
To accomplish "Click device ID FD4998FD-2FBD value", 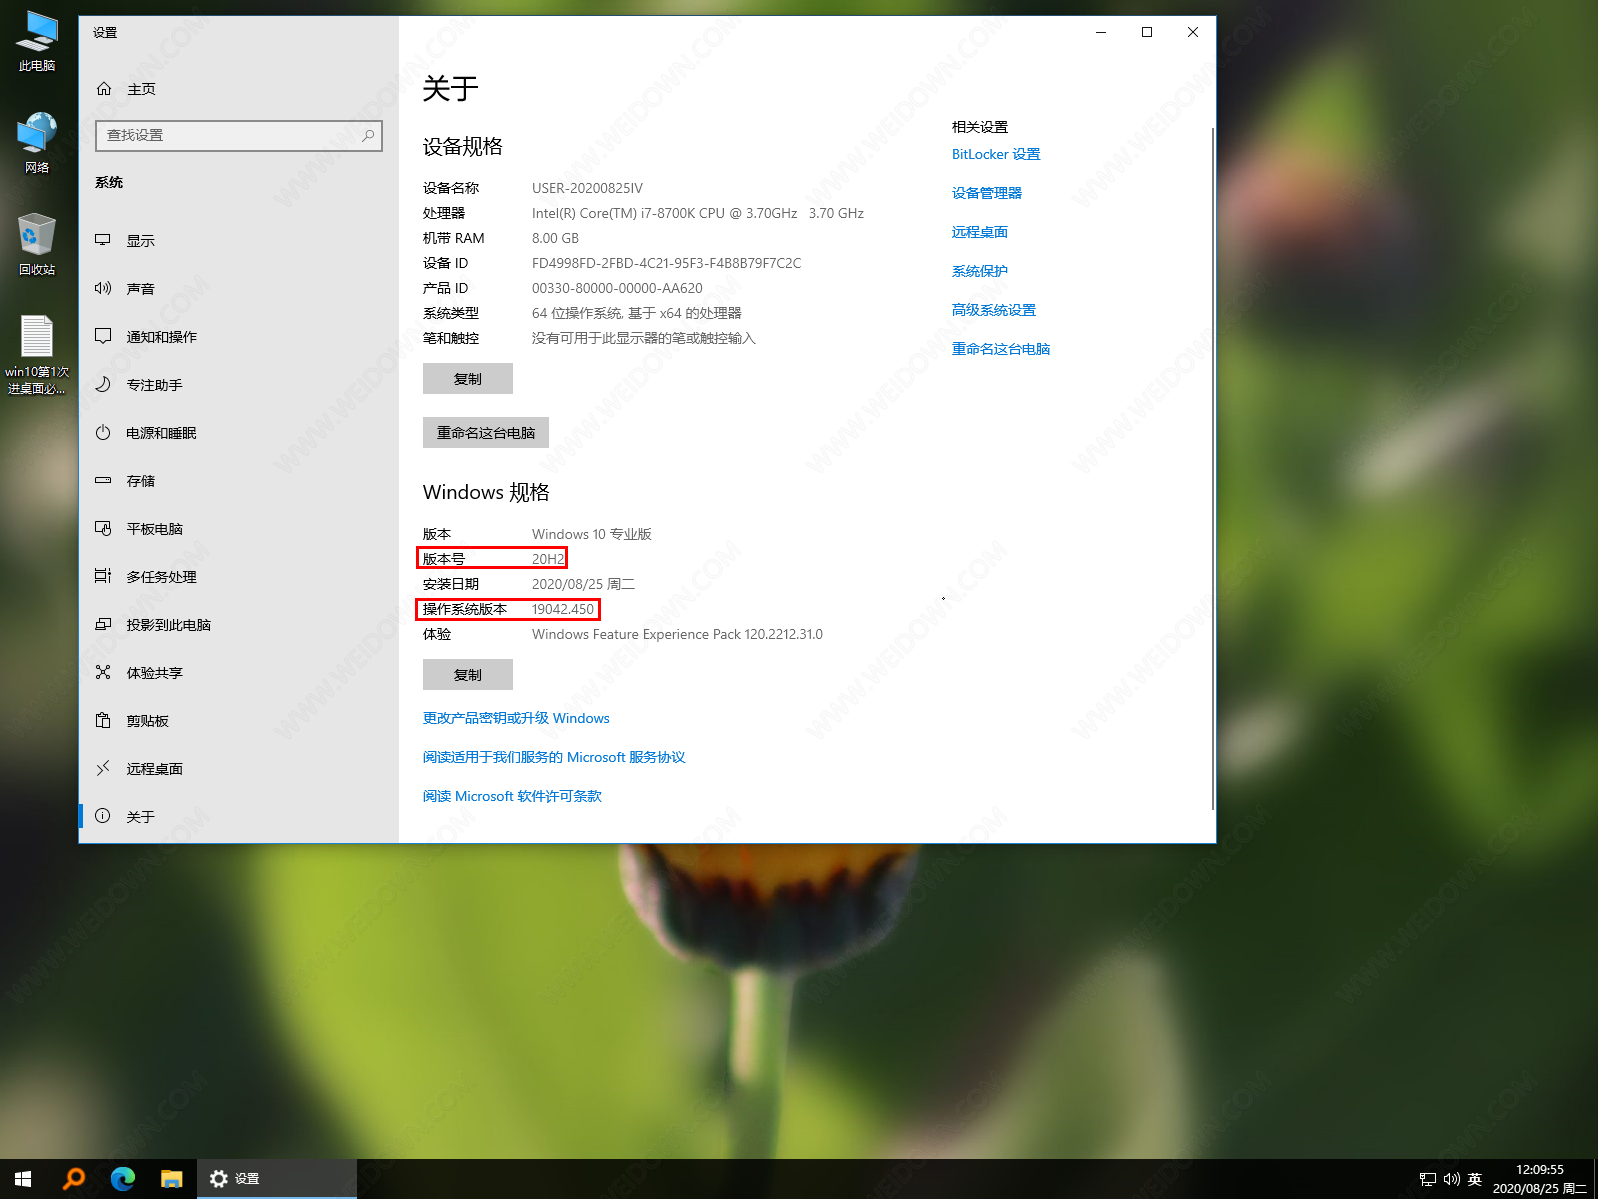I will [x=666, y=263].
